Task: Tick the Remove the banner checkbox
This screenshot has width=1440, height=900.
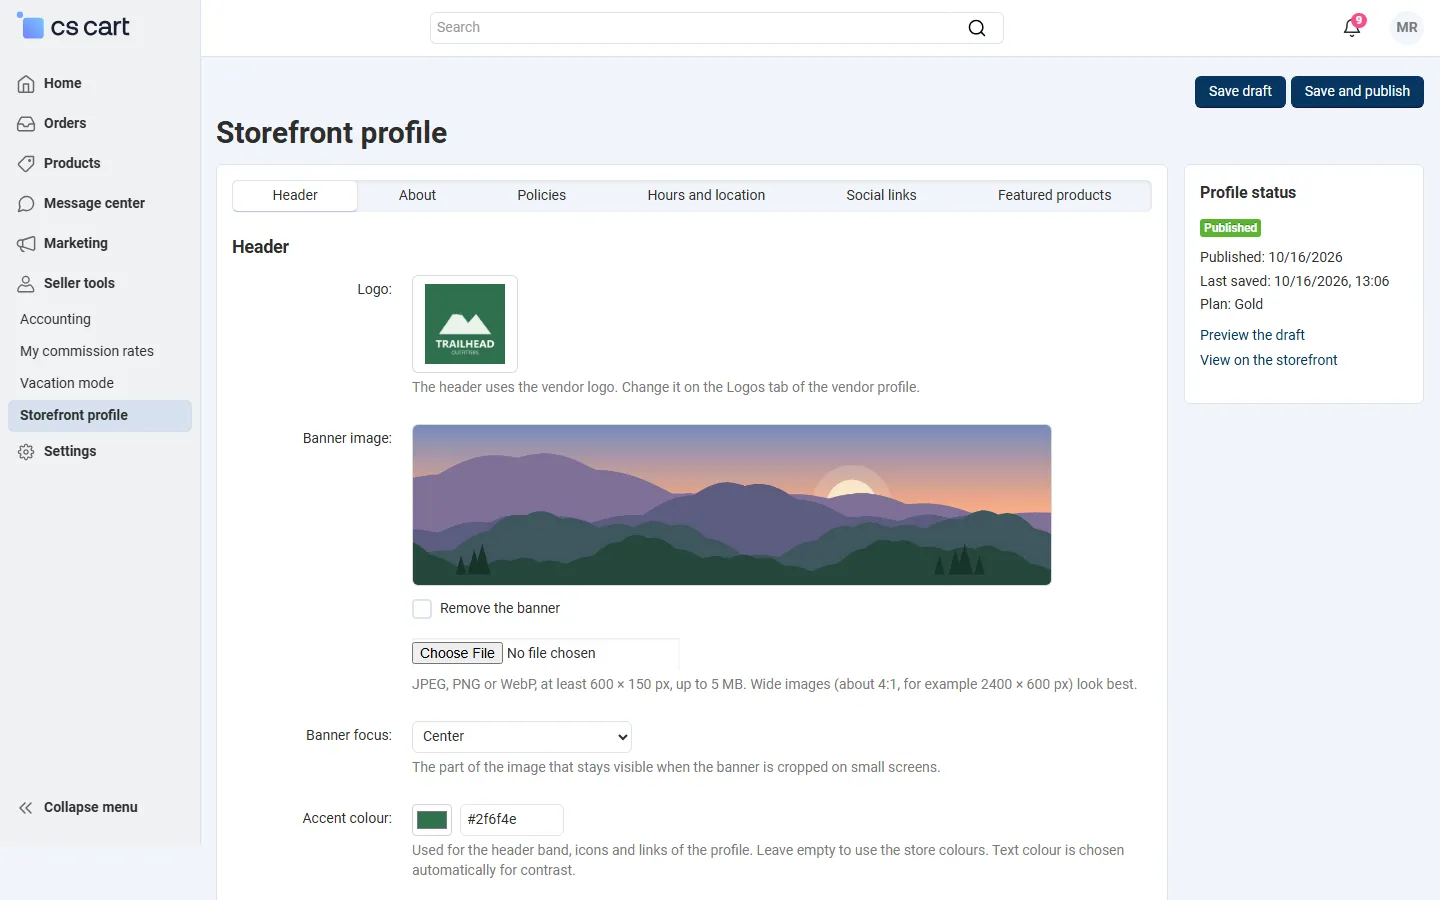Action: (422, 609)
